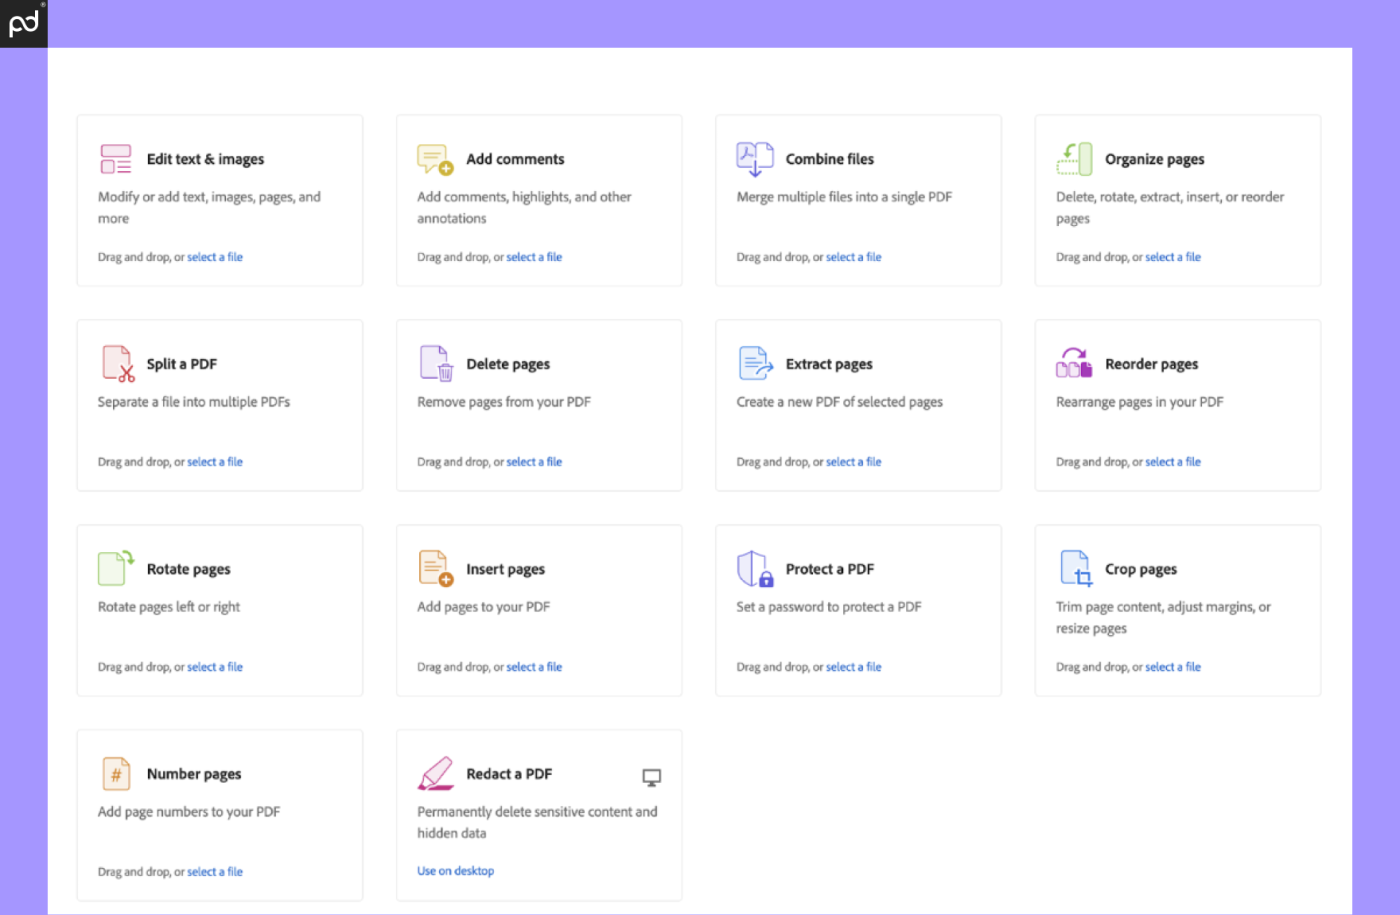
Task: Select the Edit text & images tool icon
Action: point(115,158)
